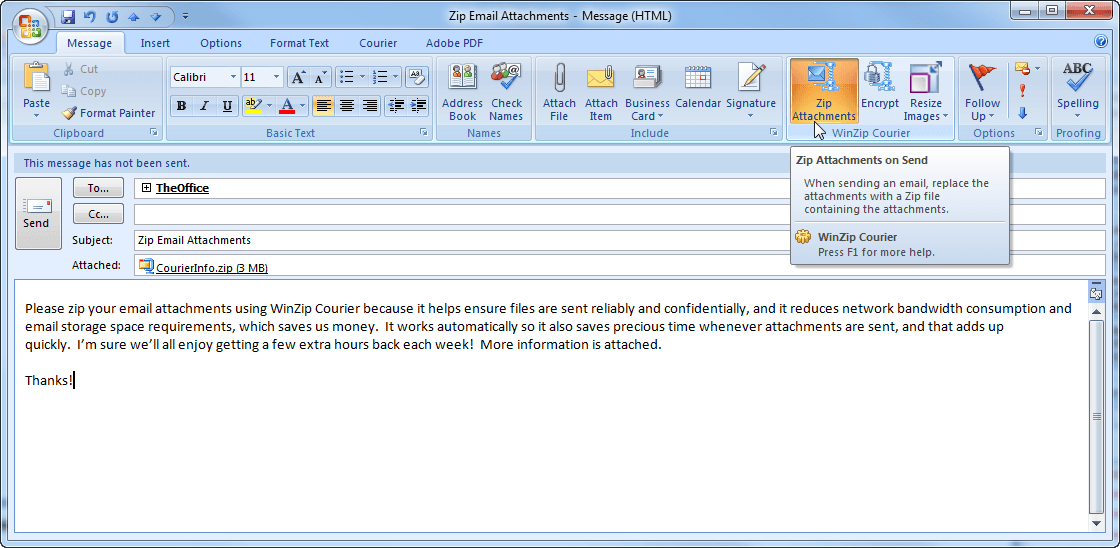Viewport: 1120px width, 548px height.
Task: Toggle Italic formatting
Action: [204, 106]
